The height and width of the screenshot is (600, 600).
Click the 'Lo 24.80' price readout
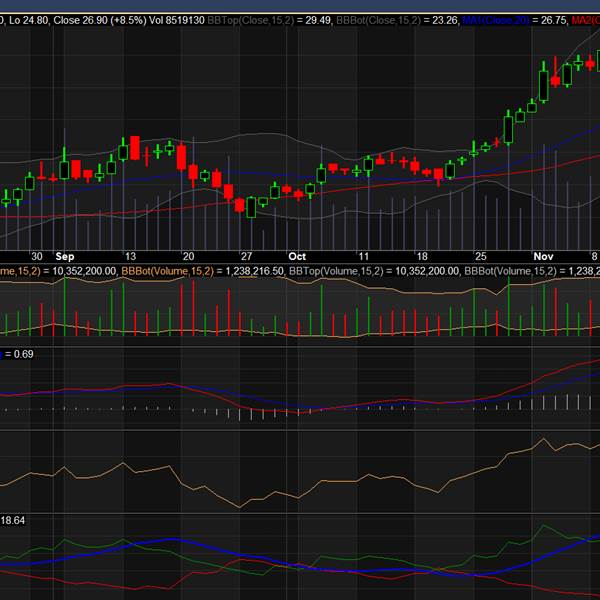pyautogui.click(x=29, y=20)
